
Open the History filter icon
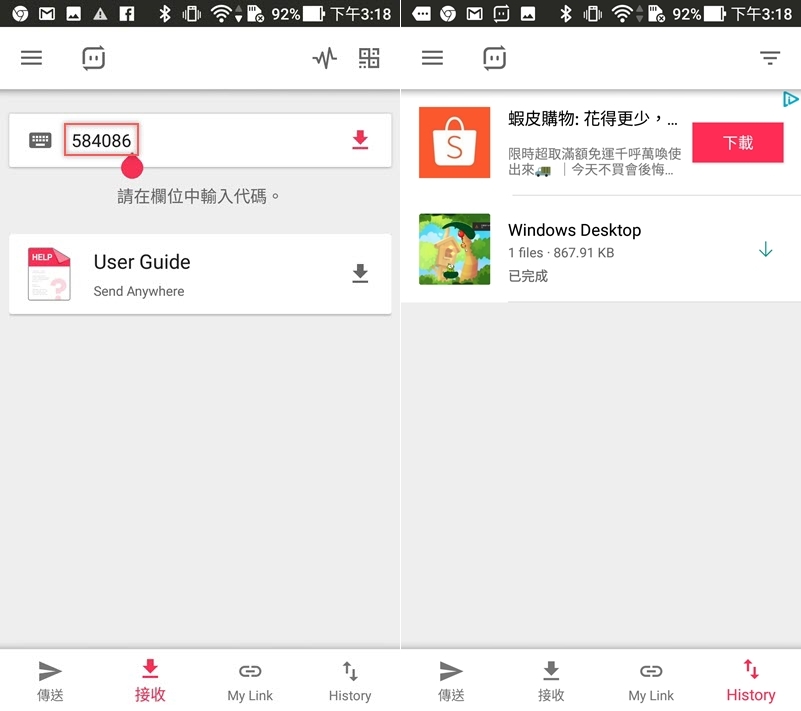(770, 58)
